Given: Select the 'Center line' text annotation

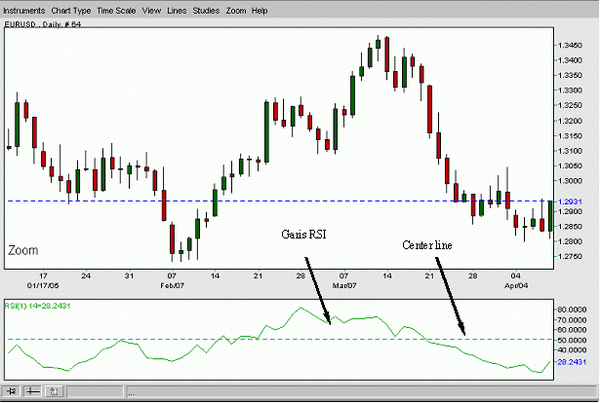Looking at the screenshot, I should coord(429,244).
